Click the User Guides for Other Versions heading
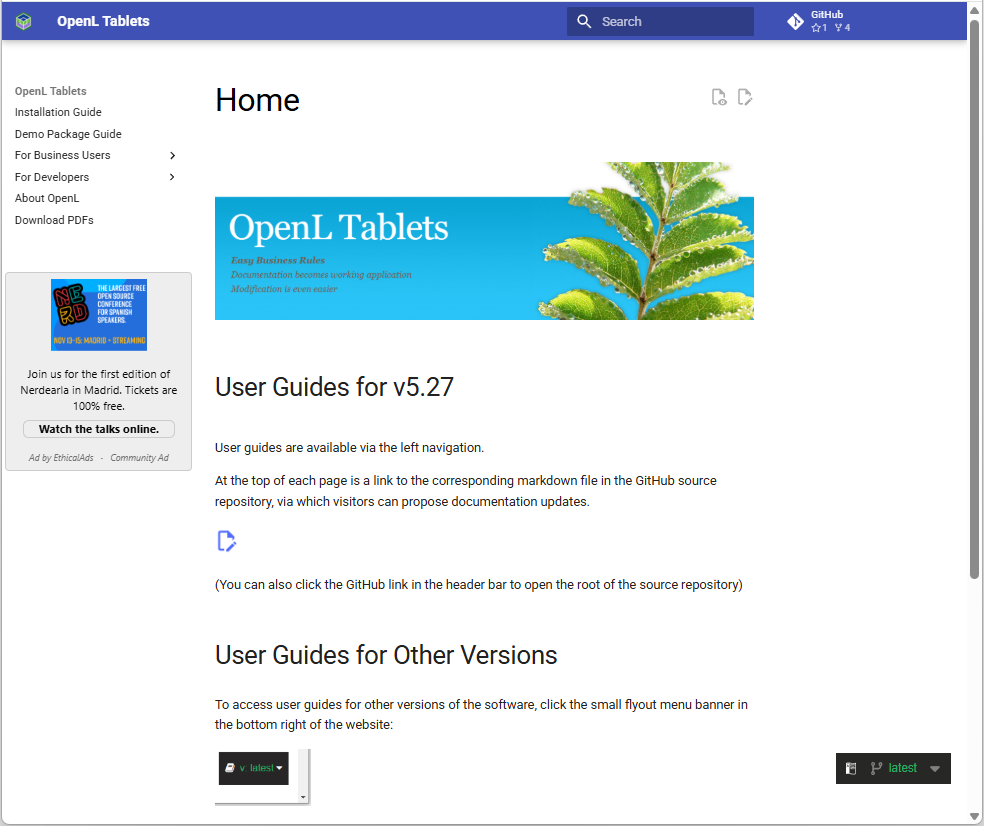The width and height of the screenshot is (984, 826). [x=386, y=655]
